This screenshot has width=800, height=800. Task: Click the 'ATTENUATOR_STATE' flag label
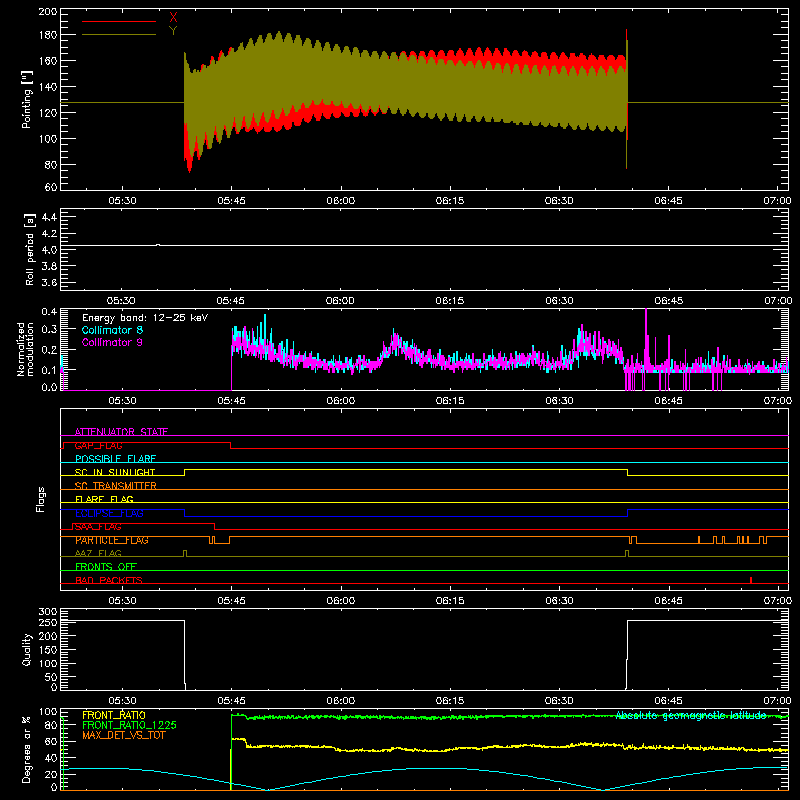click(x=121, y=432)
